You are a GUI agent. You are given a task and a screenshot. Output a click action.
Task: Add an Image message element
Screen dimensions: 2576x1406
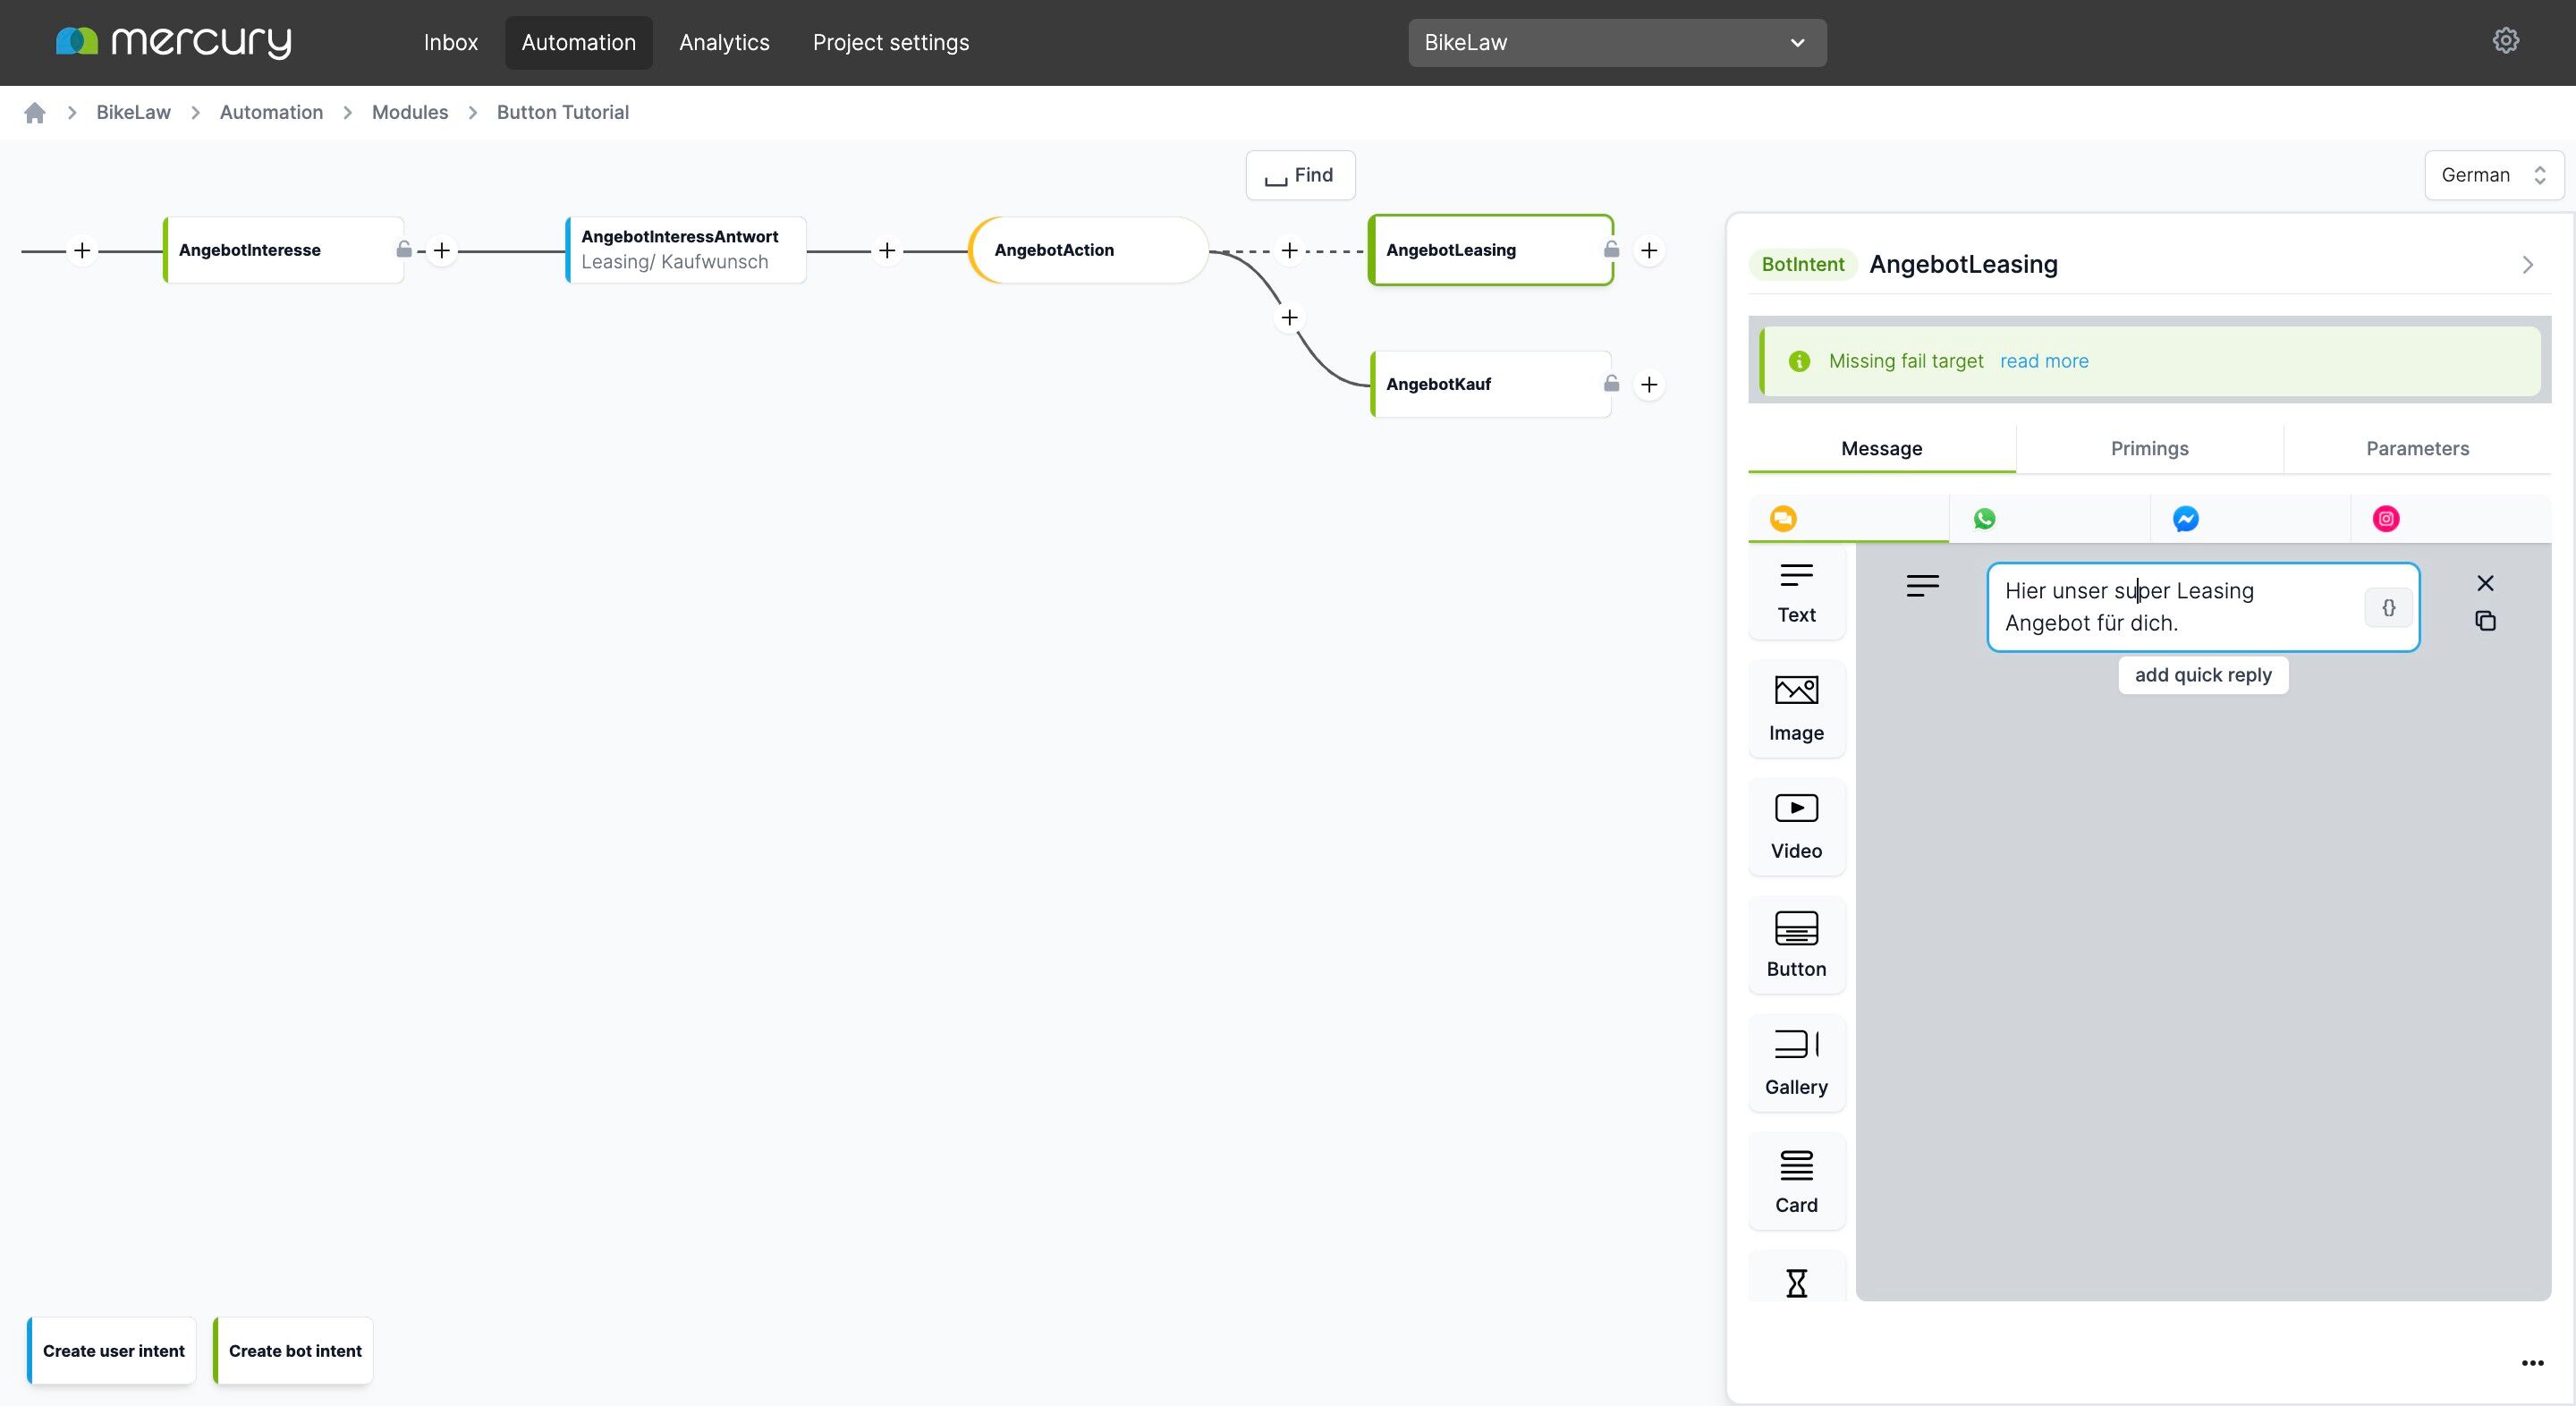(x=1796, y=709)
